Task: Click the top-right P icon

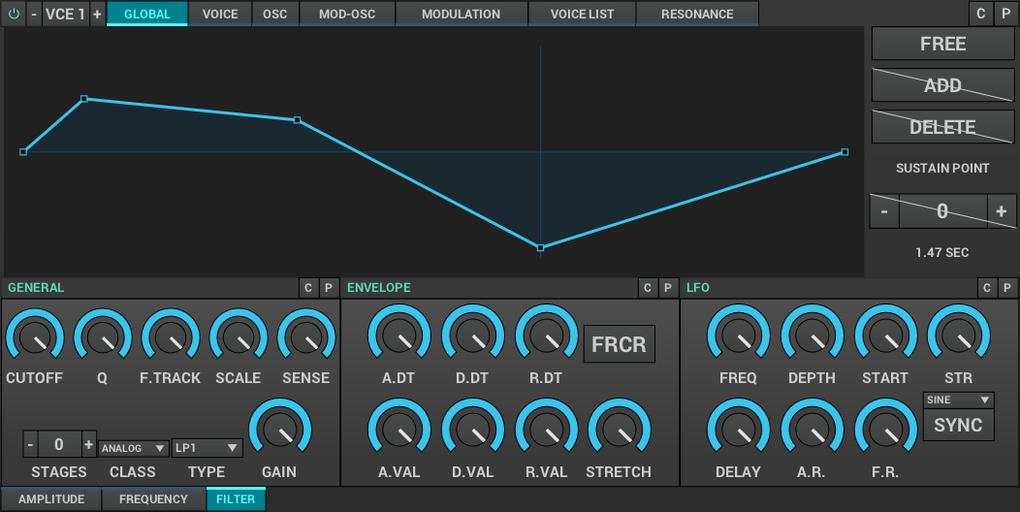Action: click(1006, 14)
